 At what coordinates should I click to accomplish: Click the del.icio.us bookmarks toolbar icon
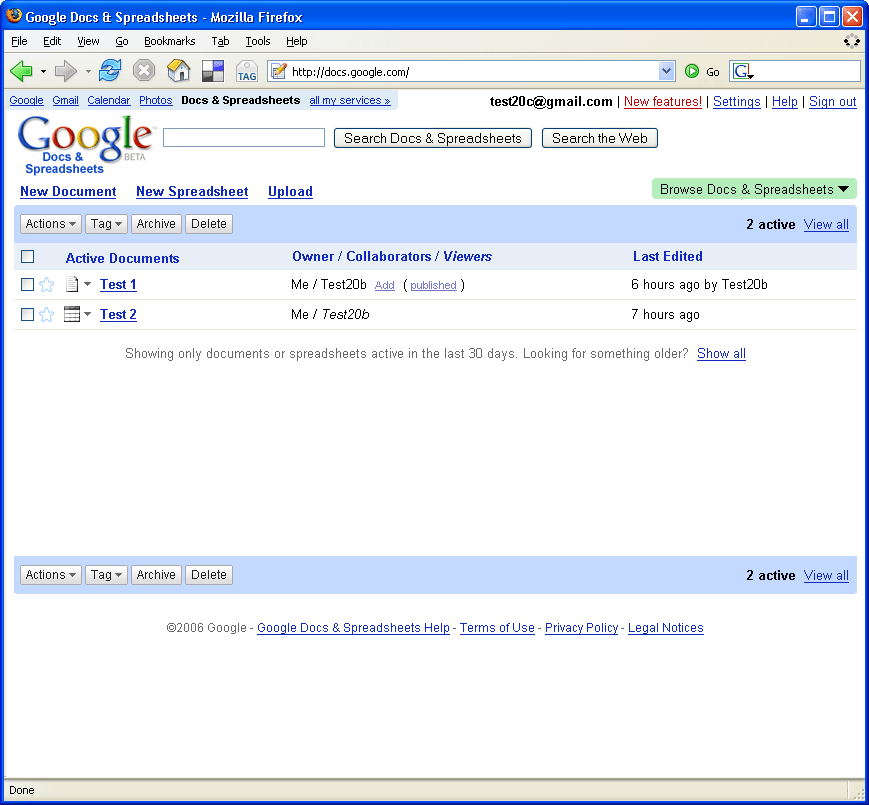[213, 71]
